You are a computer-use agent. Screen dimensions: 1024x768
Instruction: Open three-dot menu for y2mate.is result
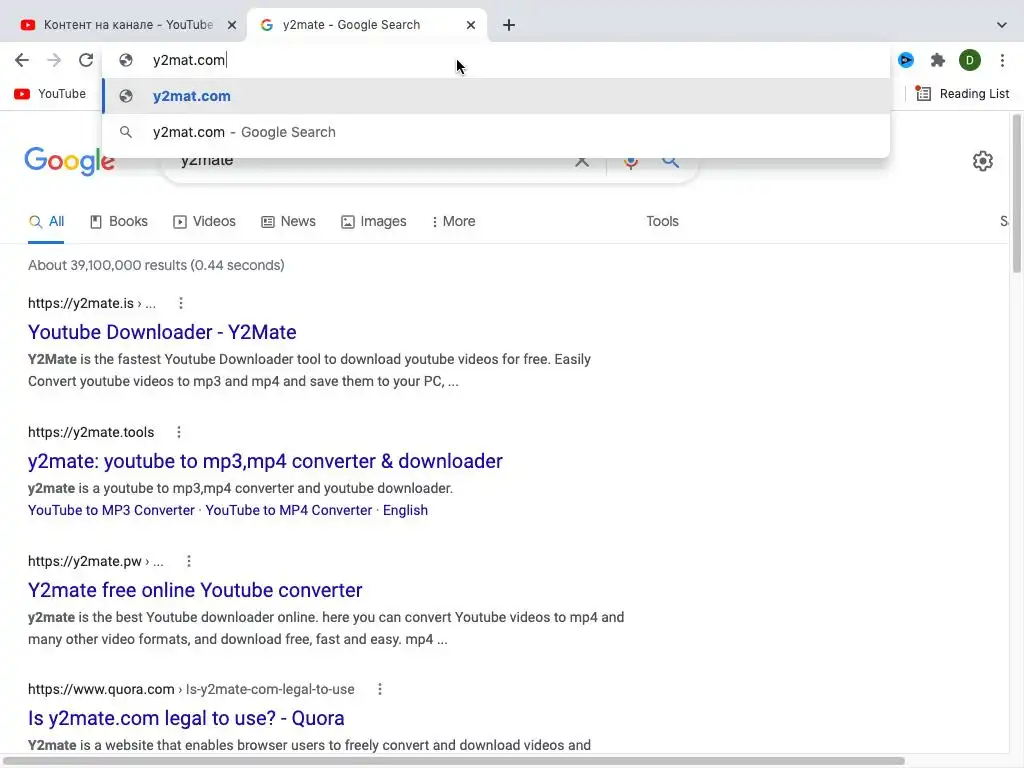click(x=181, y=303)
